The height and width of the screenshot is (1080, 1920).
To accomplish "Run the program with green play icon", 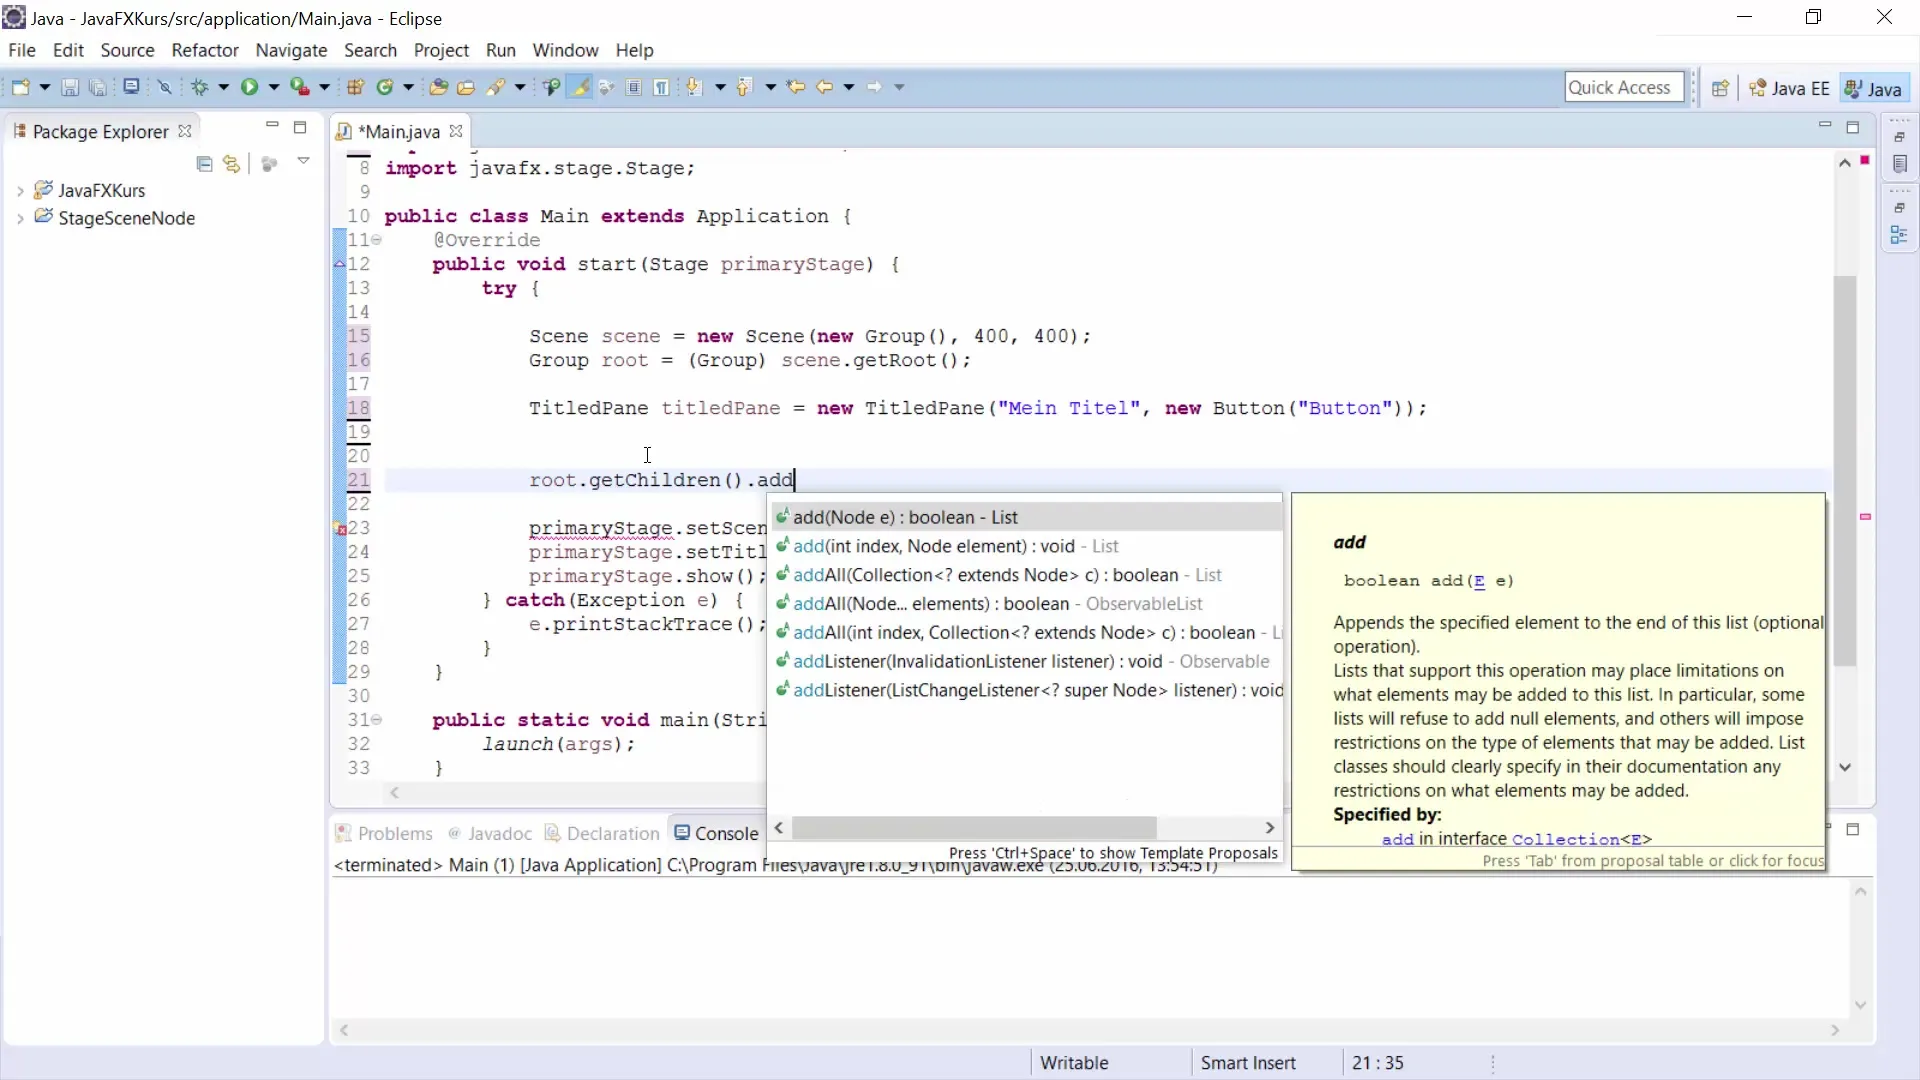I will point(250,87).
